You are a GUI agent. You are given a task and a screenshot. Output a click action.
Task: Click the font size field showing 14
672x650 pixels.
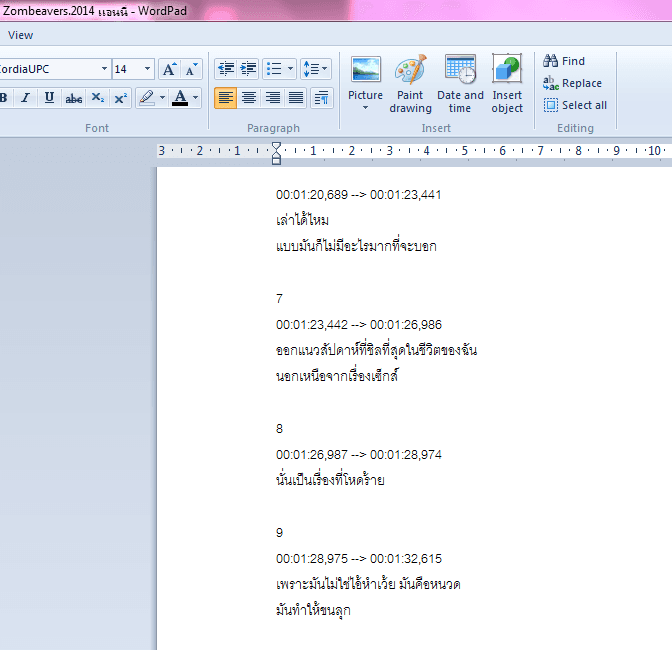point(127,69)
